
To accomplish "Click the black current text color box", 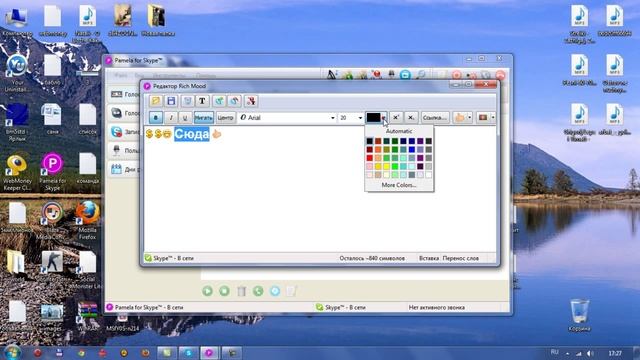I will pyautogui.click(x=373, y=118).
